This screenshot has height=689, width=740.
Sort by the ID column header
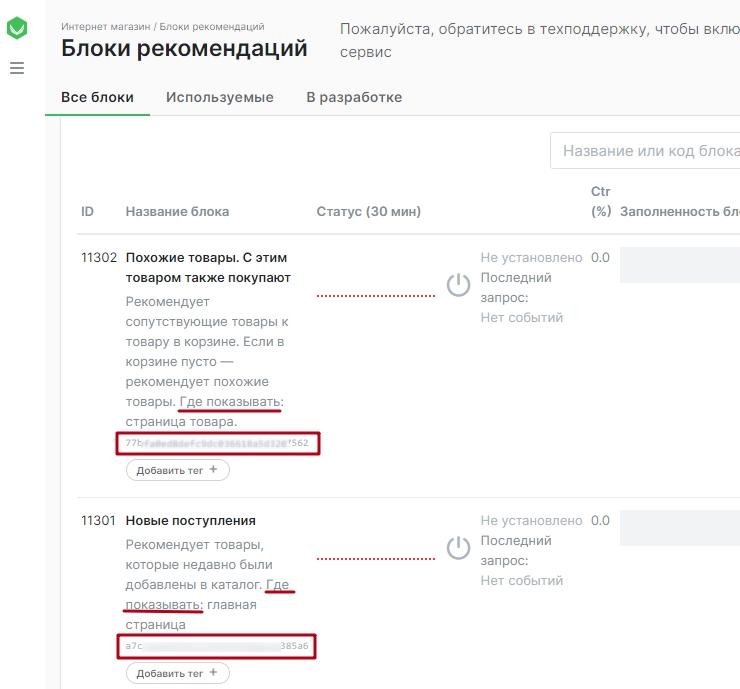point(87,211)
